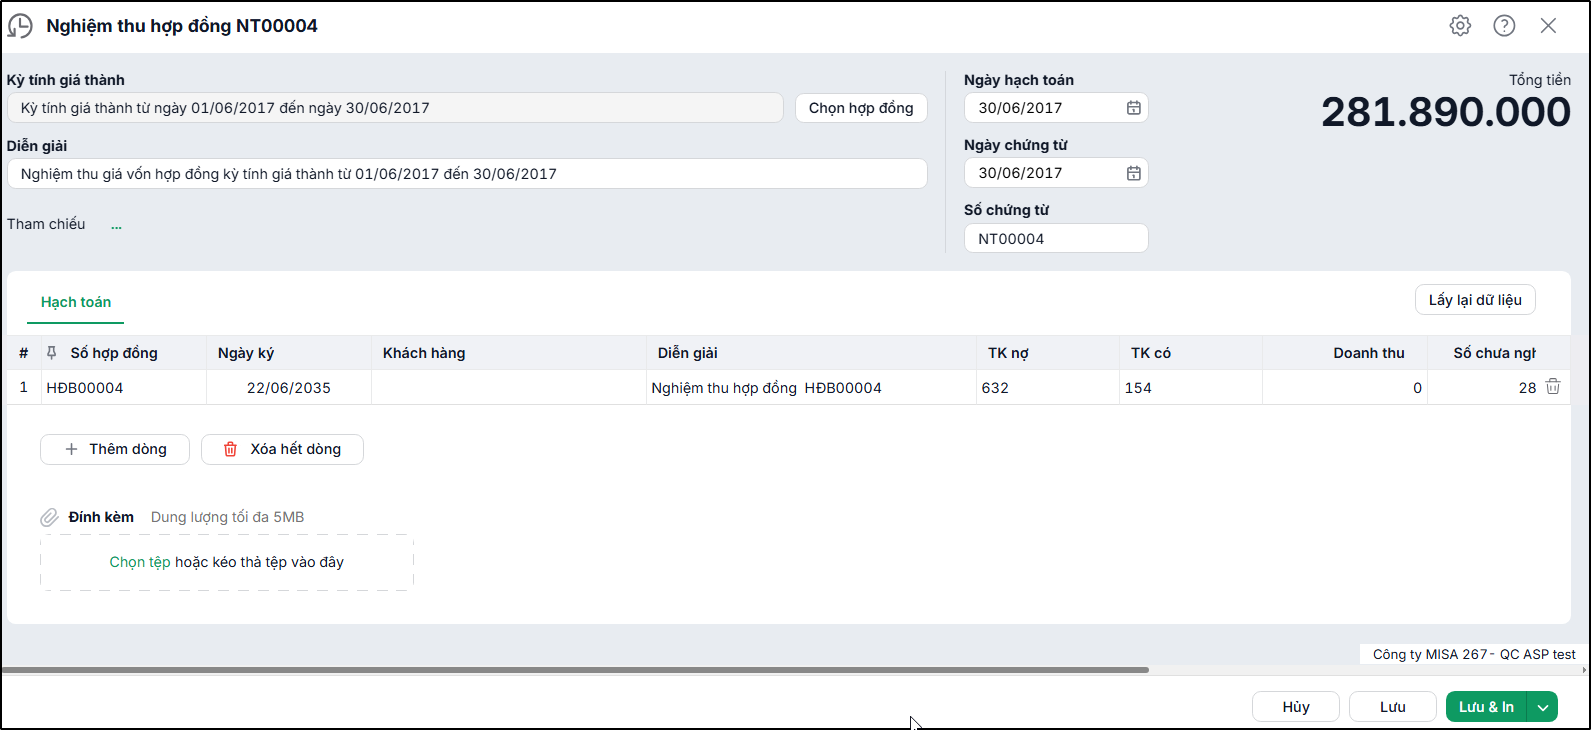Click the attachment drop zone area
The image size is (1591, 730).
click(x=227, y=562)
